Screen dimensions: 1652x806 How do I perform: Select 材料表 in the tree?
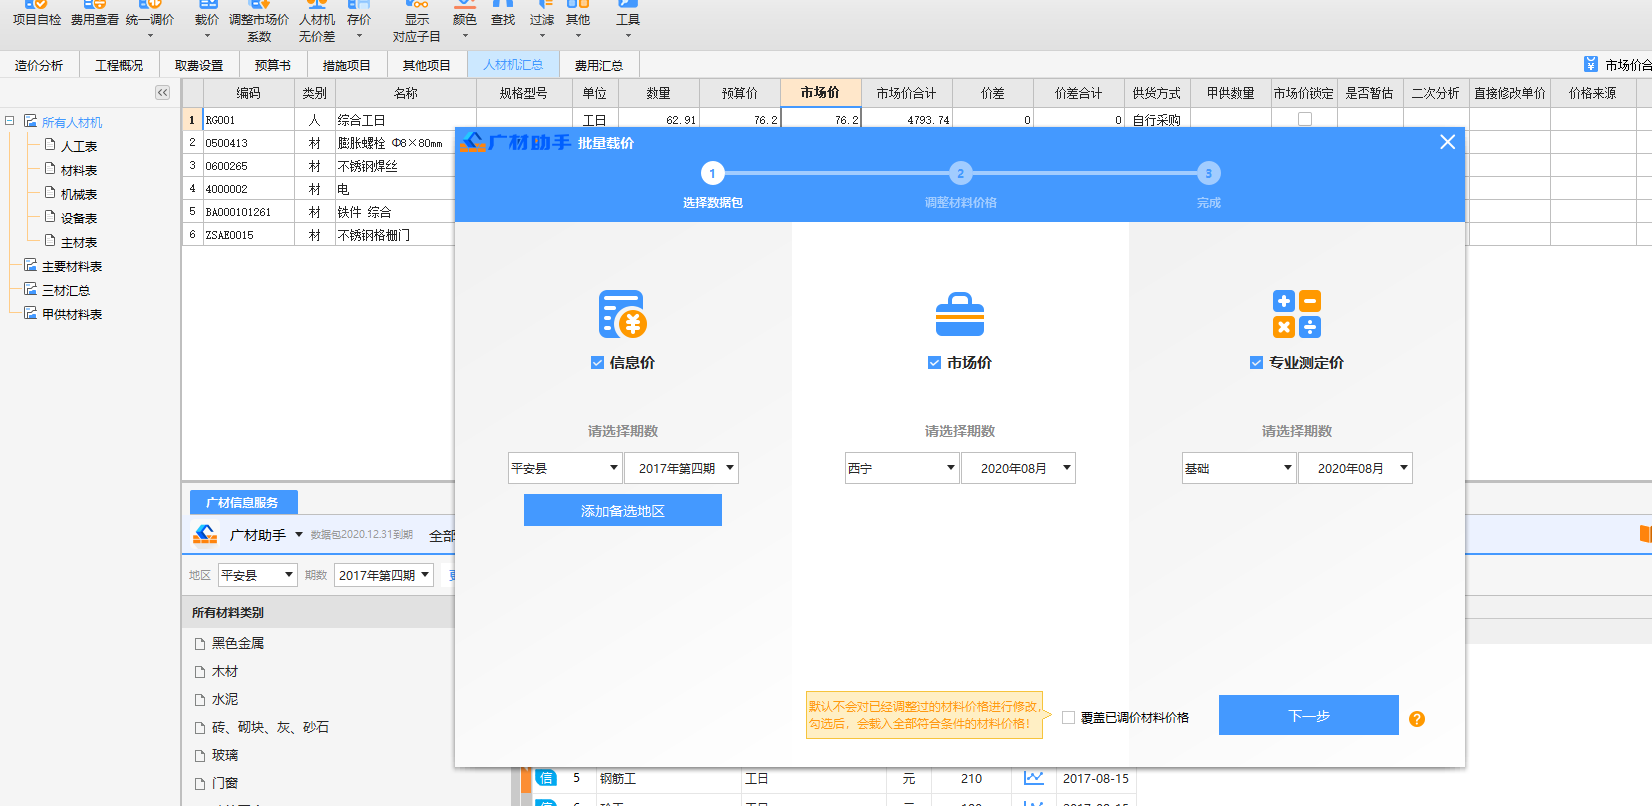(79, 170)
